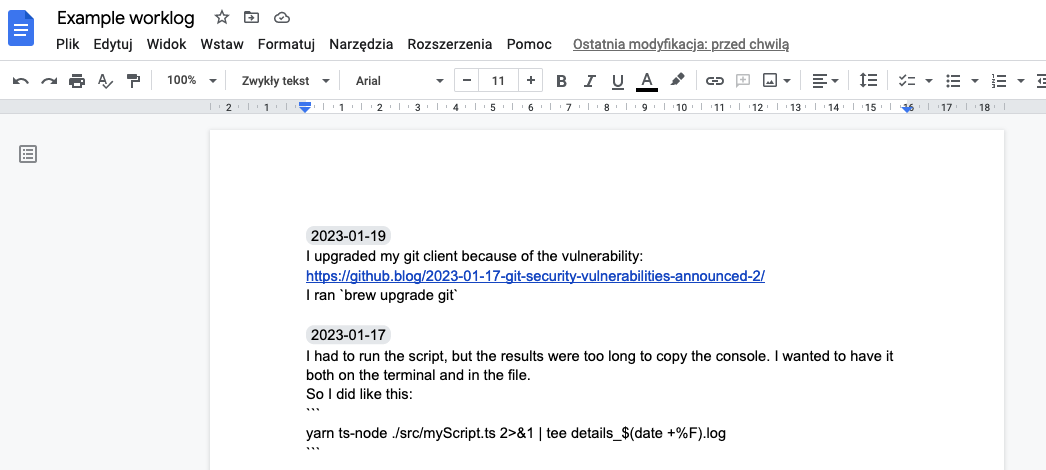This screenshot has height=470, width=1046.
Task: Insert an image from the toolbar
Action: coord(770,81)
